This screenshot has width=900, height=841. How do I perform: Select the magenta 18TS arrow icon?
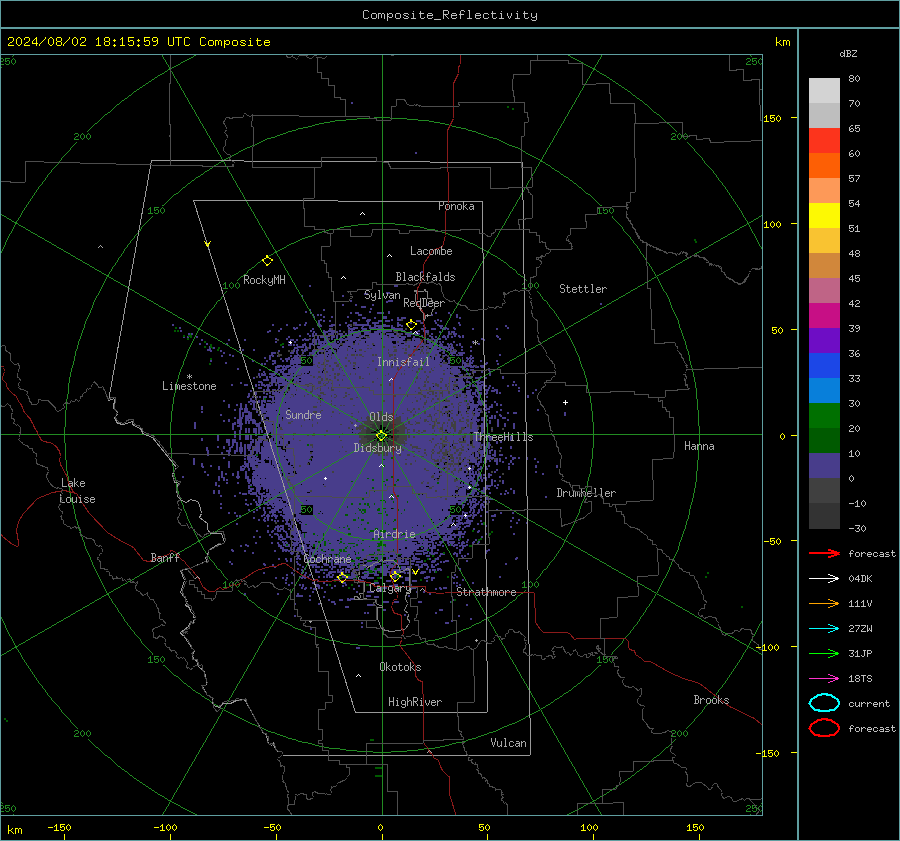824,679
